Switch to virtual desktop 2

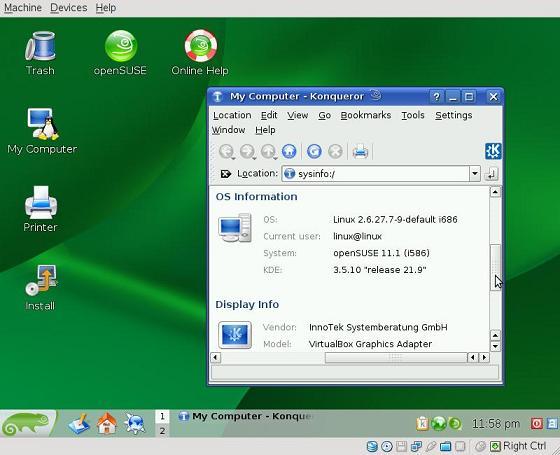tap(162, 431)
